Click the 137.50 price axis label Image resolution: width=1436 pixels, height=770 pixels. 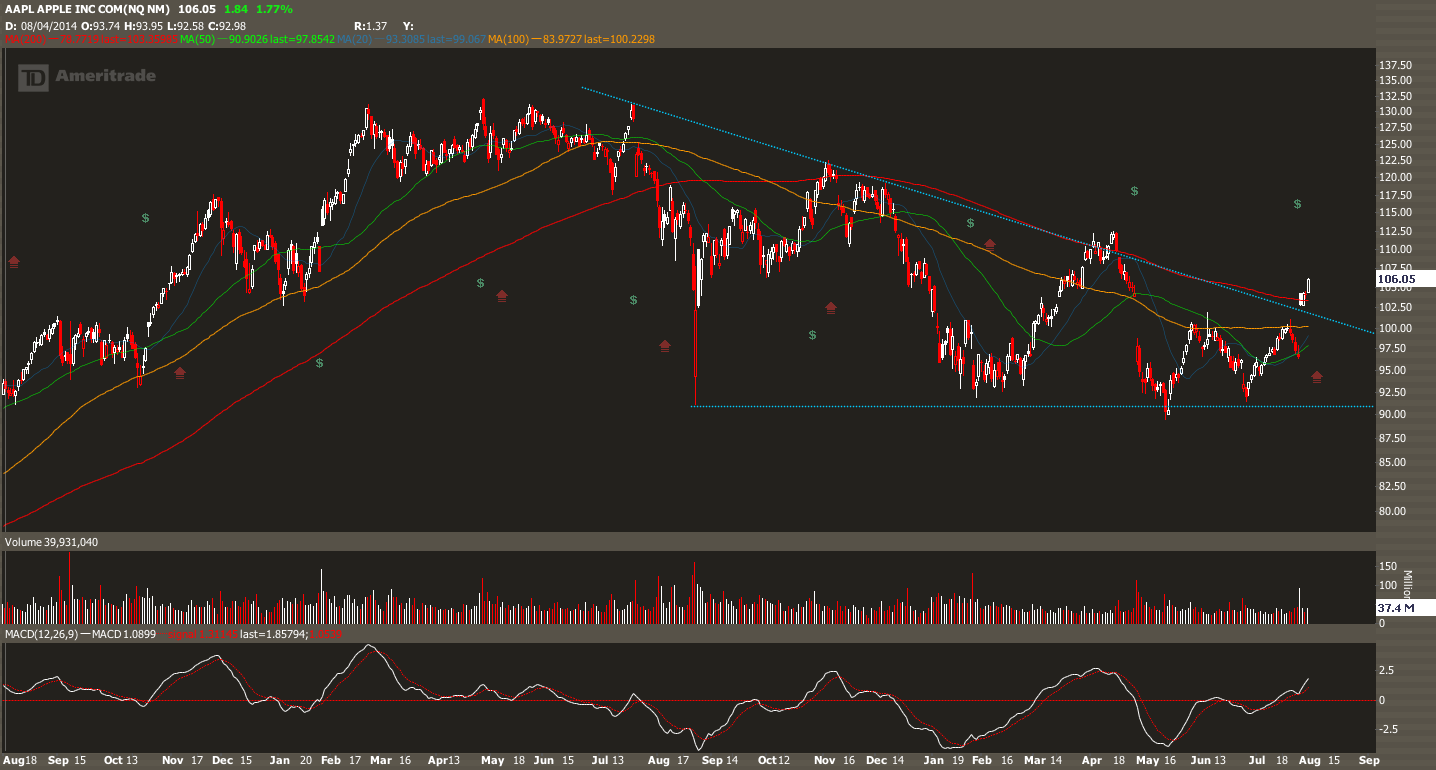[1393, 65]
